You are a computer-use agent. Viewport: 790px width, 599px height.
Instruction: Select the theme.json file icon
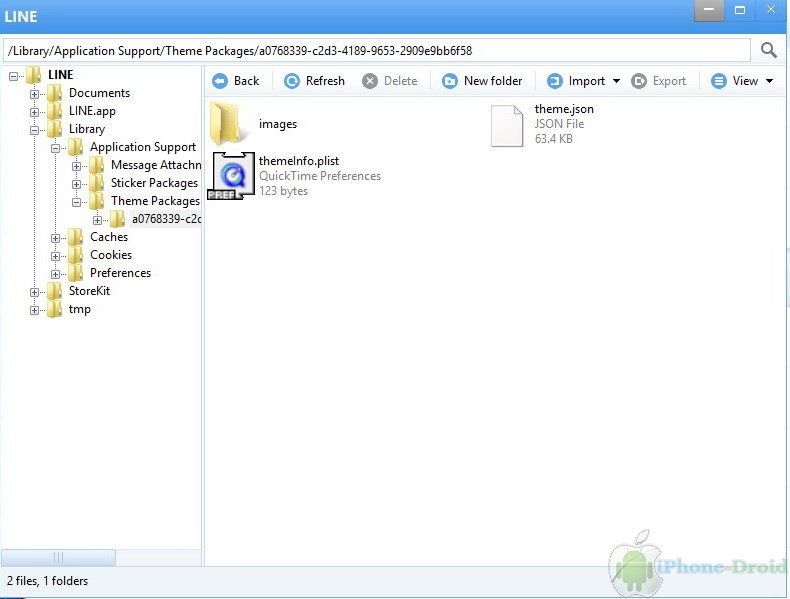tap(507, 126)
